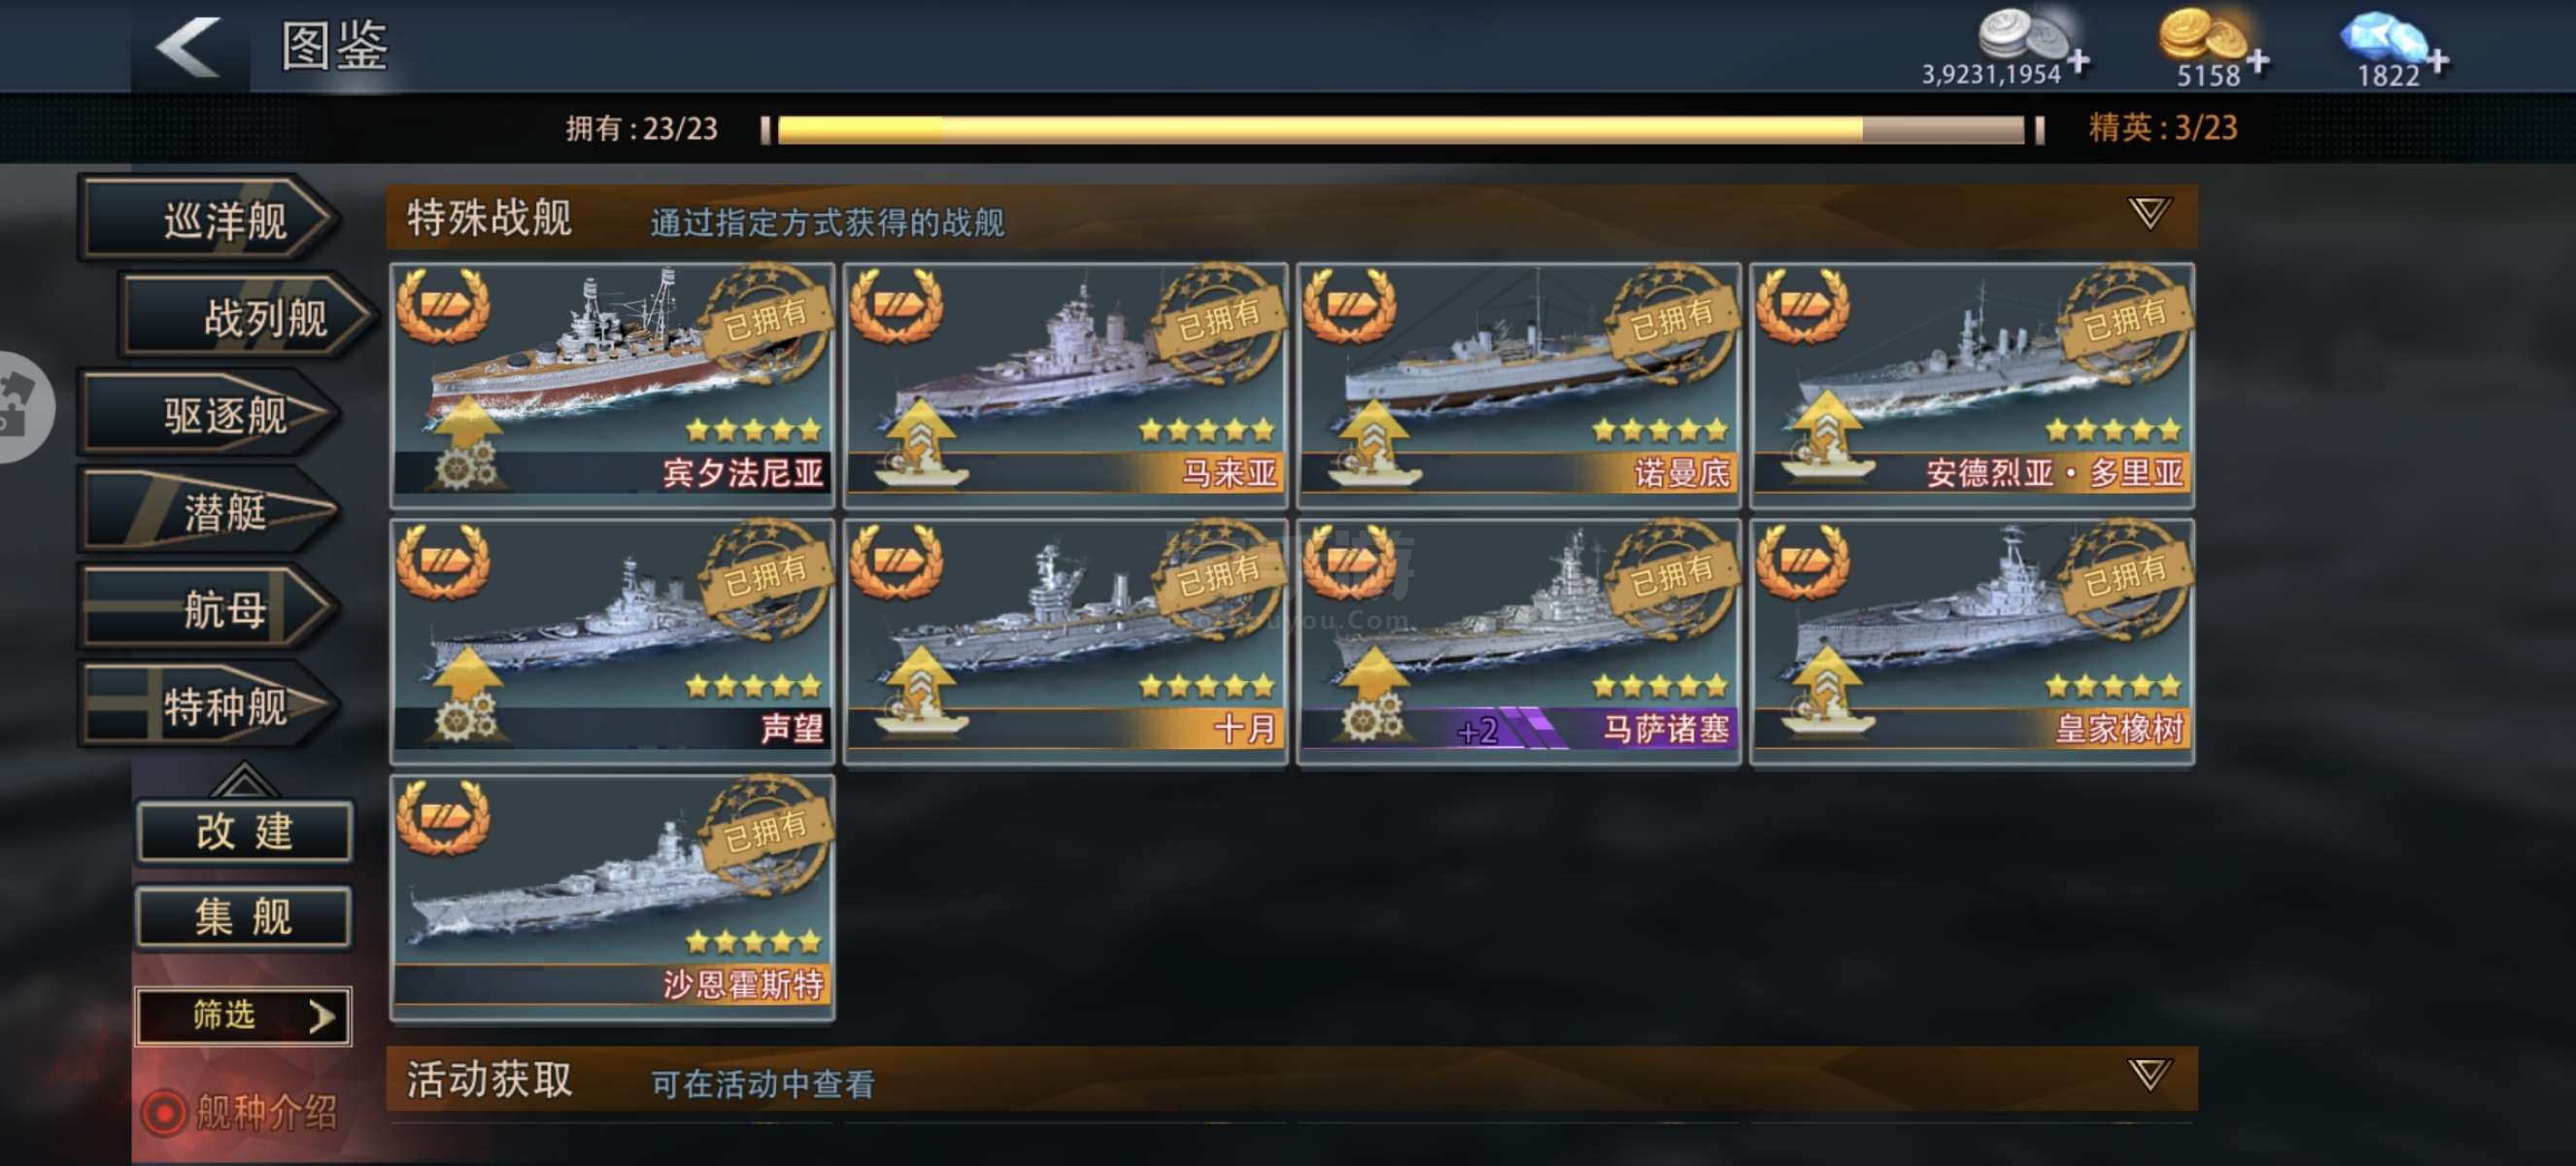Open the 筛选 filter dropdown
The height and width of the screenshot is (1166, 2576).
point(243,1016)
